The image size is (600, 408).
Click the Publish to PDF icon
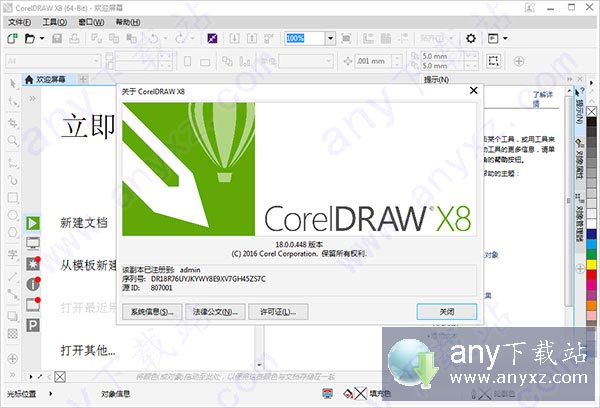269,38
